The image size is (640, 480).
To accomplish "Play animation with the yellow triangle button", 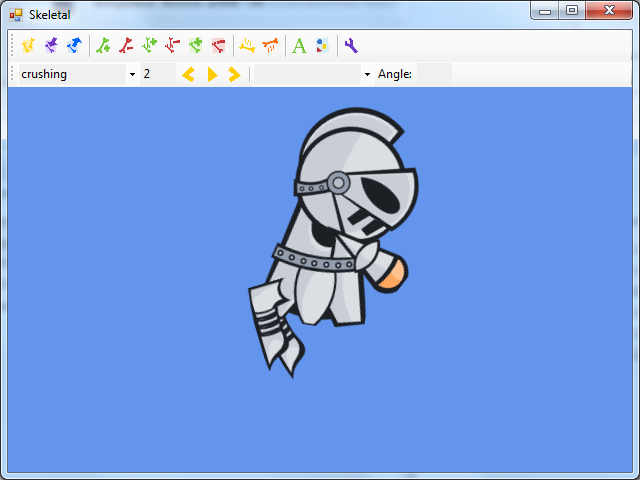I will (x=212, y=74).
